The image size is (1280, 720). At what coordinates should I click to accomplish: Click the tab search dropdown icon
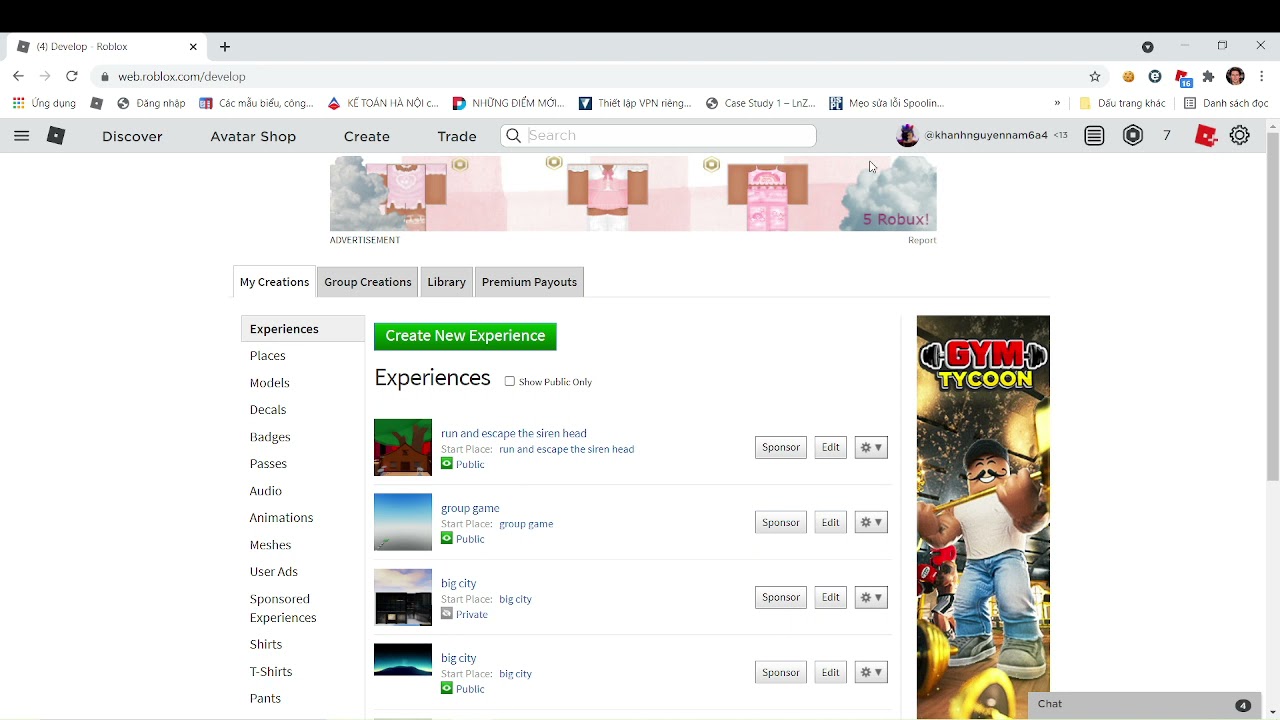[1148, 47]
